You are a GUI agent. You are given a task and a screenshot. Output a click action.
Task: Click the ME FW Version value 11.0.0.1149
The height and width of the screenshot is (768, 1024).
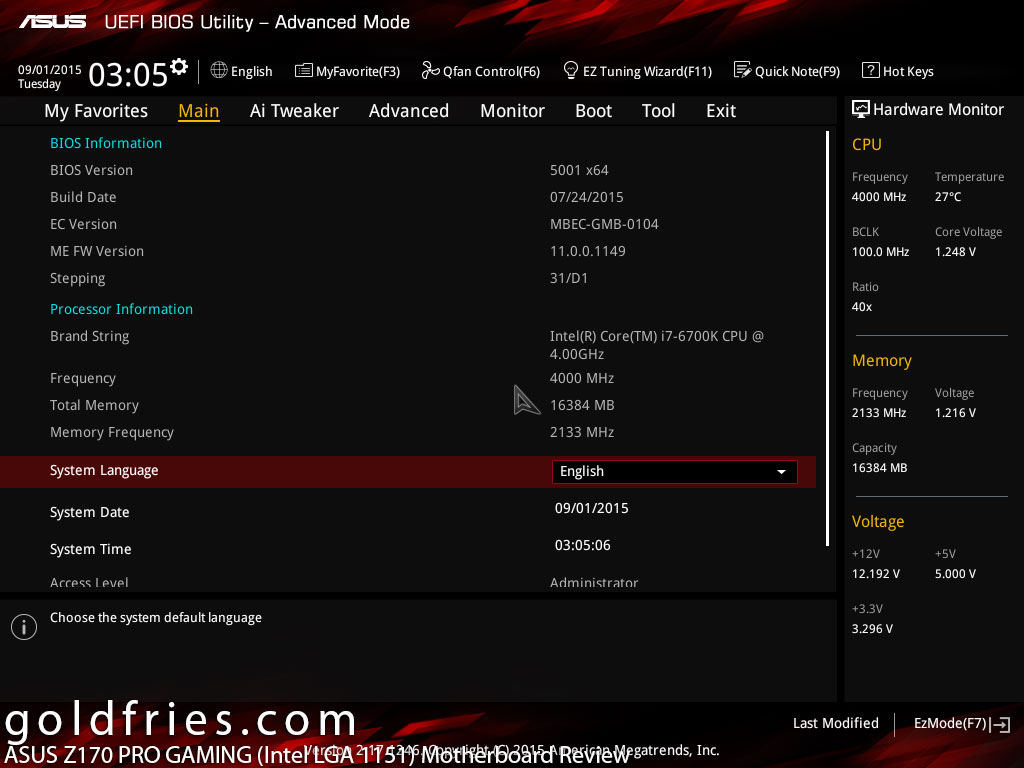click(x=588, y=251)
